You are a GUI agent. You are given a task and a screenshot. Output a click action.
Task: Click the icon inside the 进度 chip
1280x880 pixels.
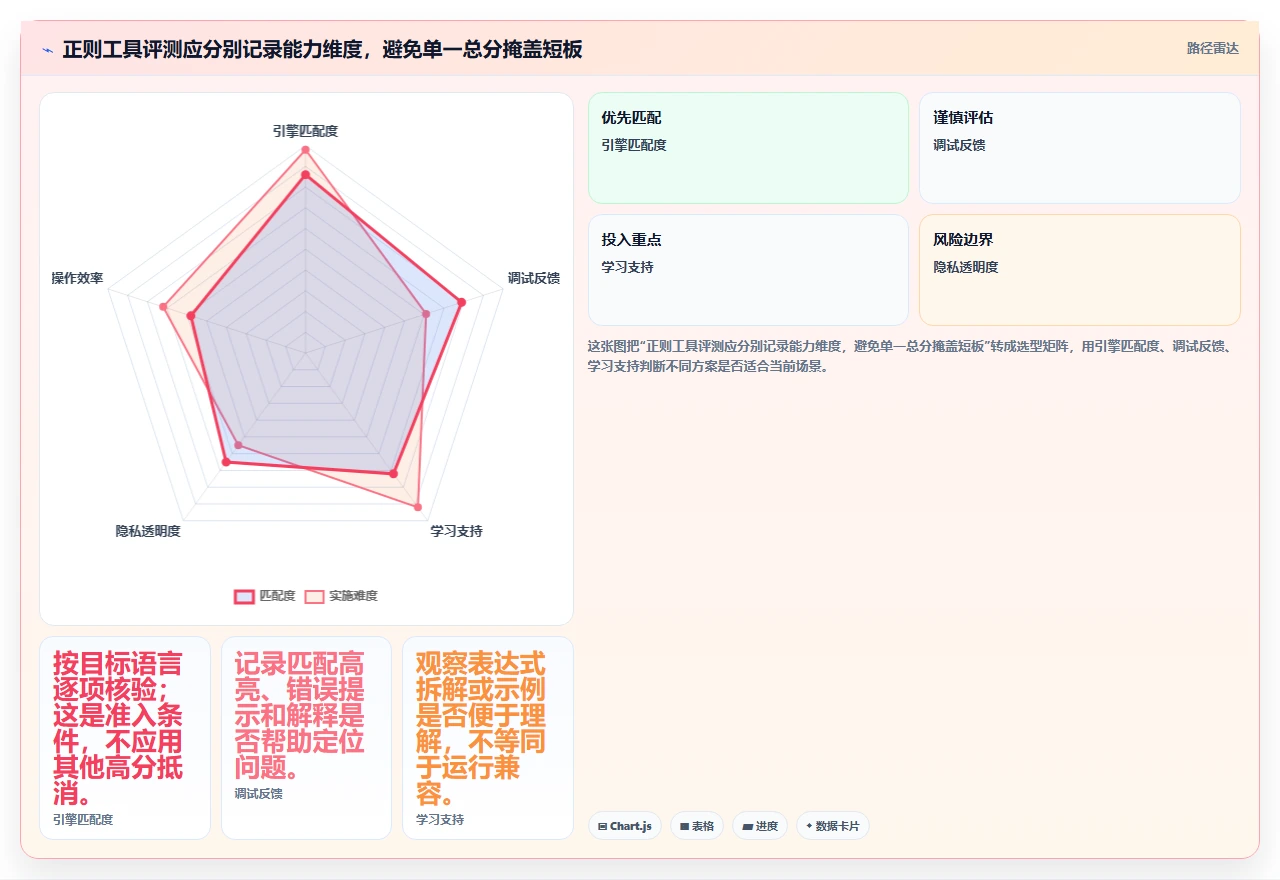pos(747,826)
